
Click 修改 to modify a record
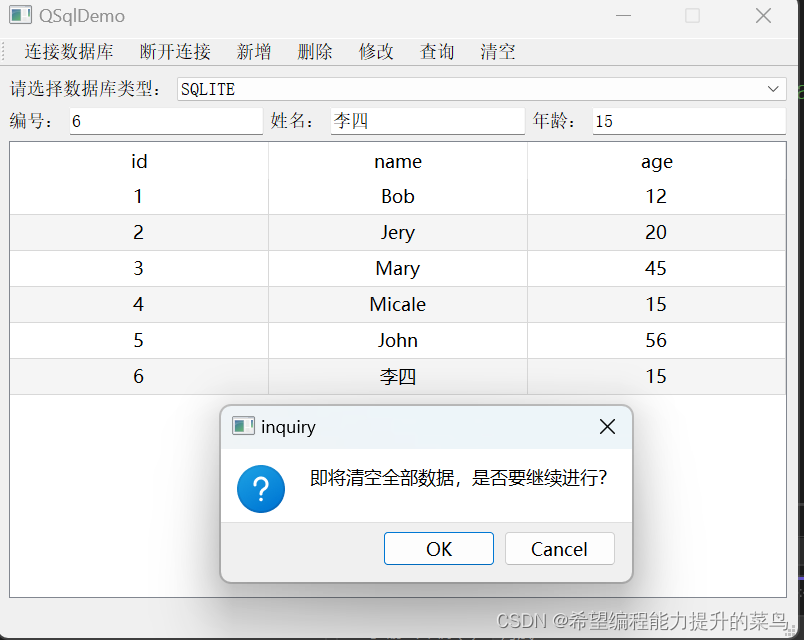[376, 51]
